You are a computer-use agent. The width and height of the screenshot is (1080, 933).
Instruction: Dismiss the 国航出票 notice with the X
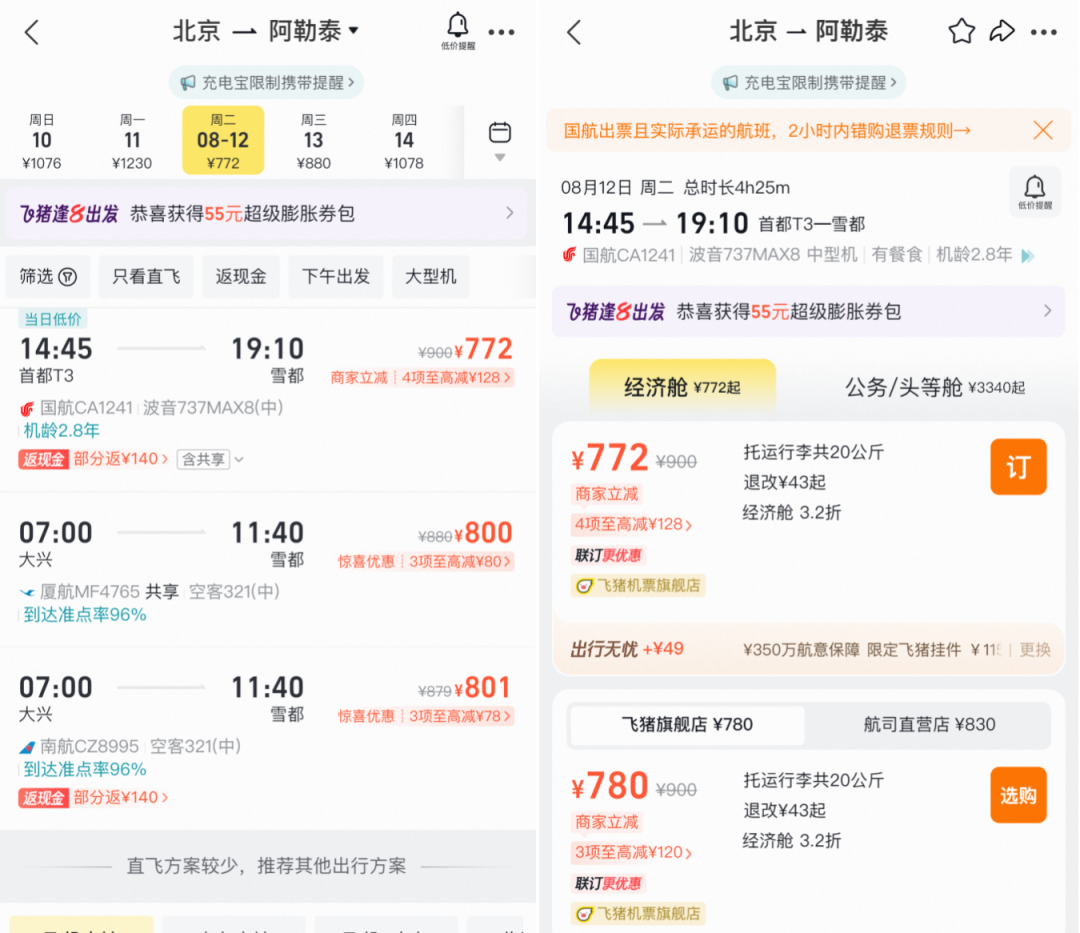(x=1043, y=130)
